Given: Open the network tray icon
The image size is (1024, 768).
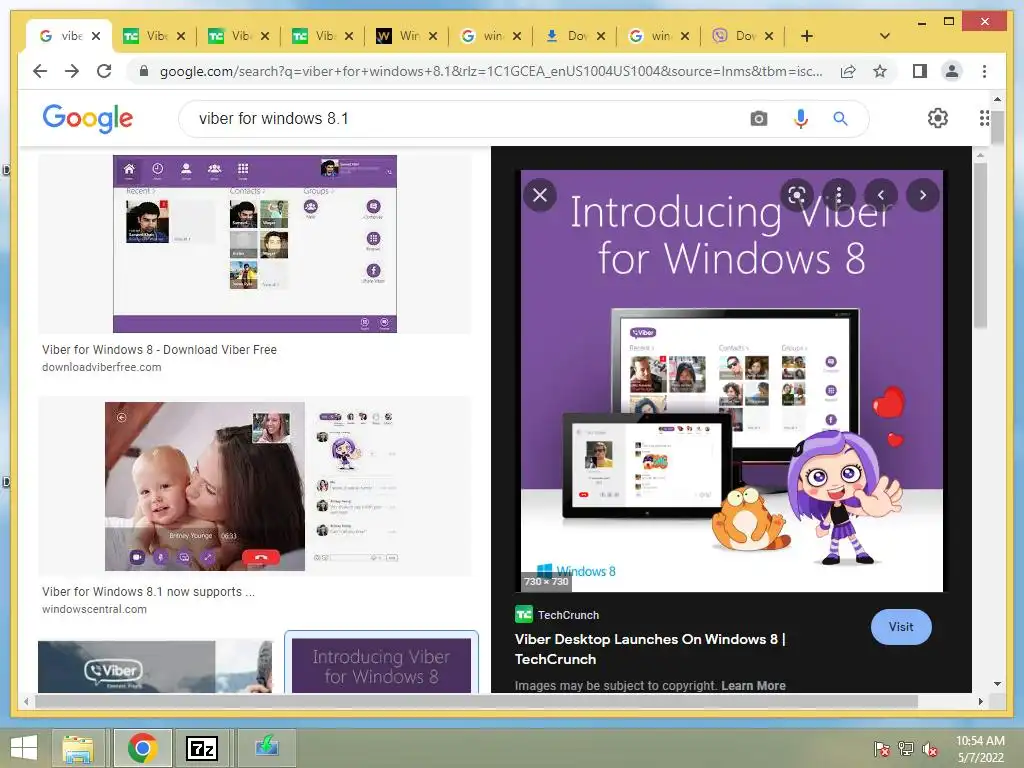Looking at the screenshot, I should (x=906, y=749).
